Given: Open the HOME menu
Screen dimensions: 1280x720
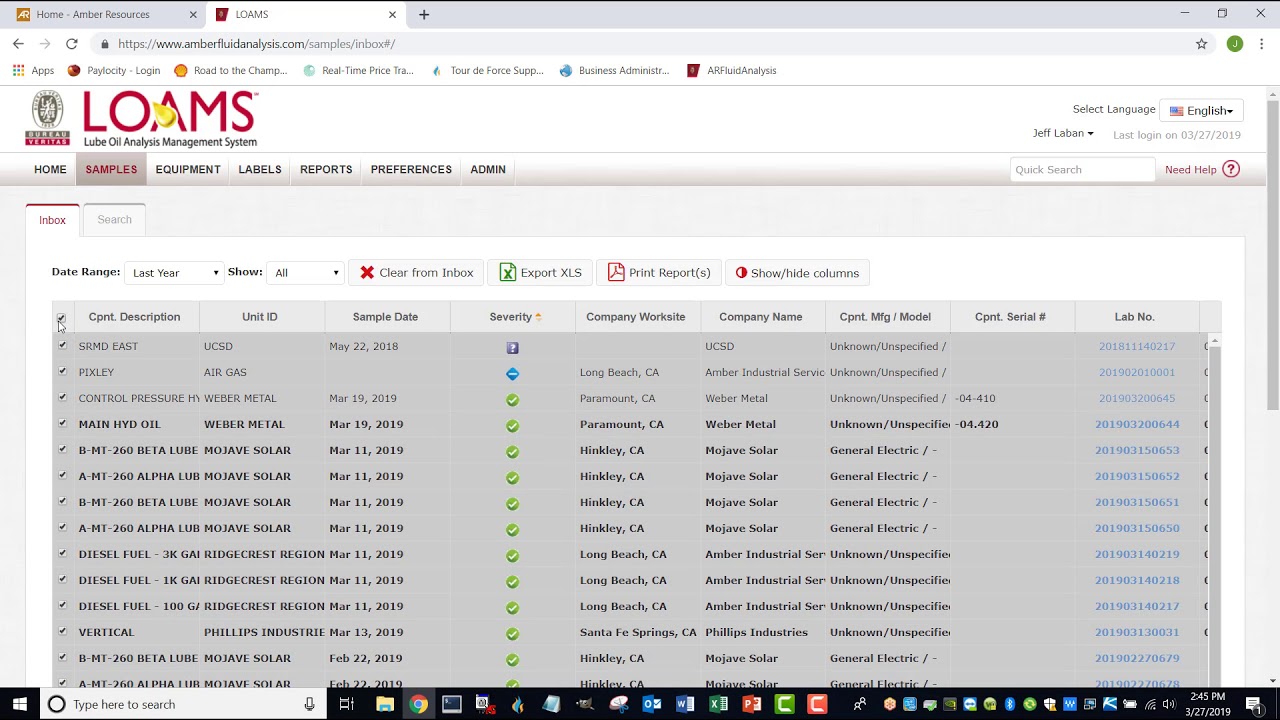Looking at the screenshot, I should click(50, 170).
